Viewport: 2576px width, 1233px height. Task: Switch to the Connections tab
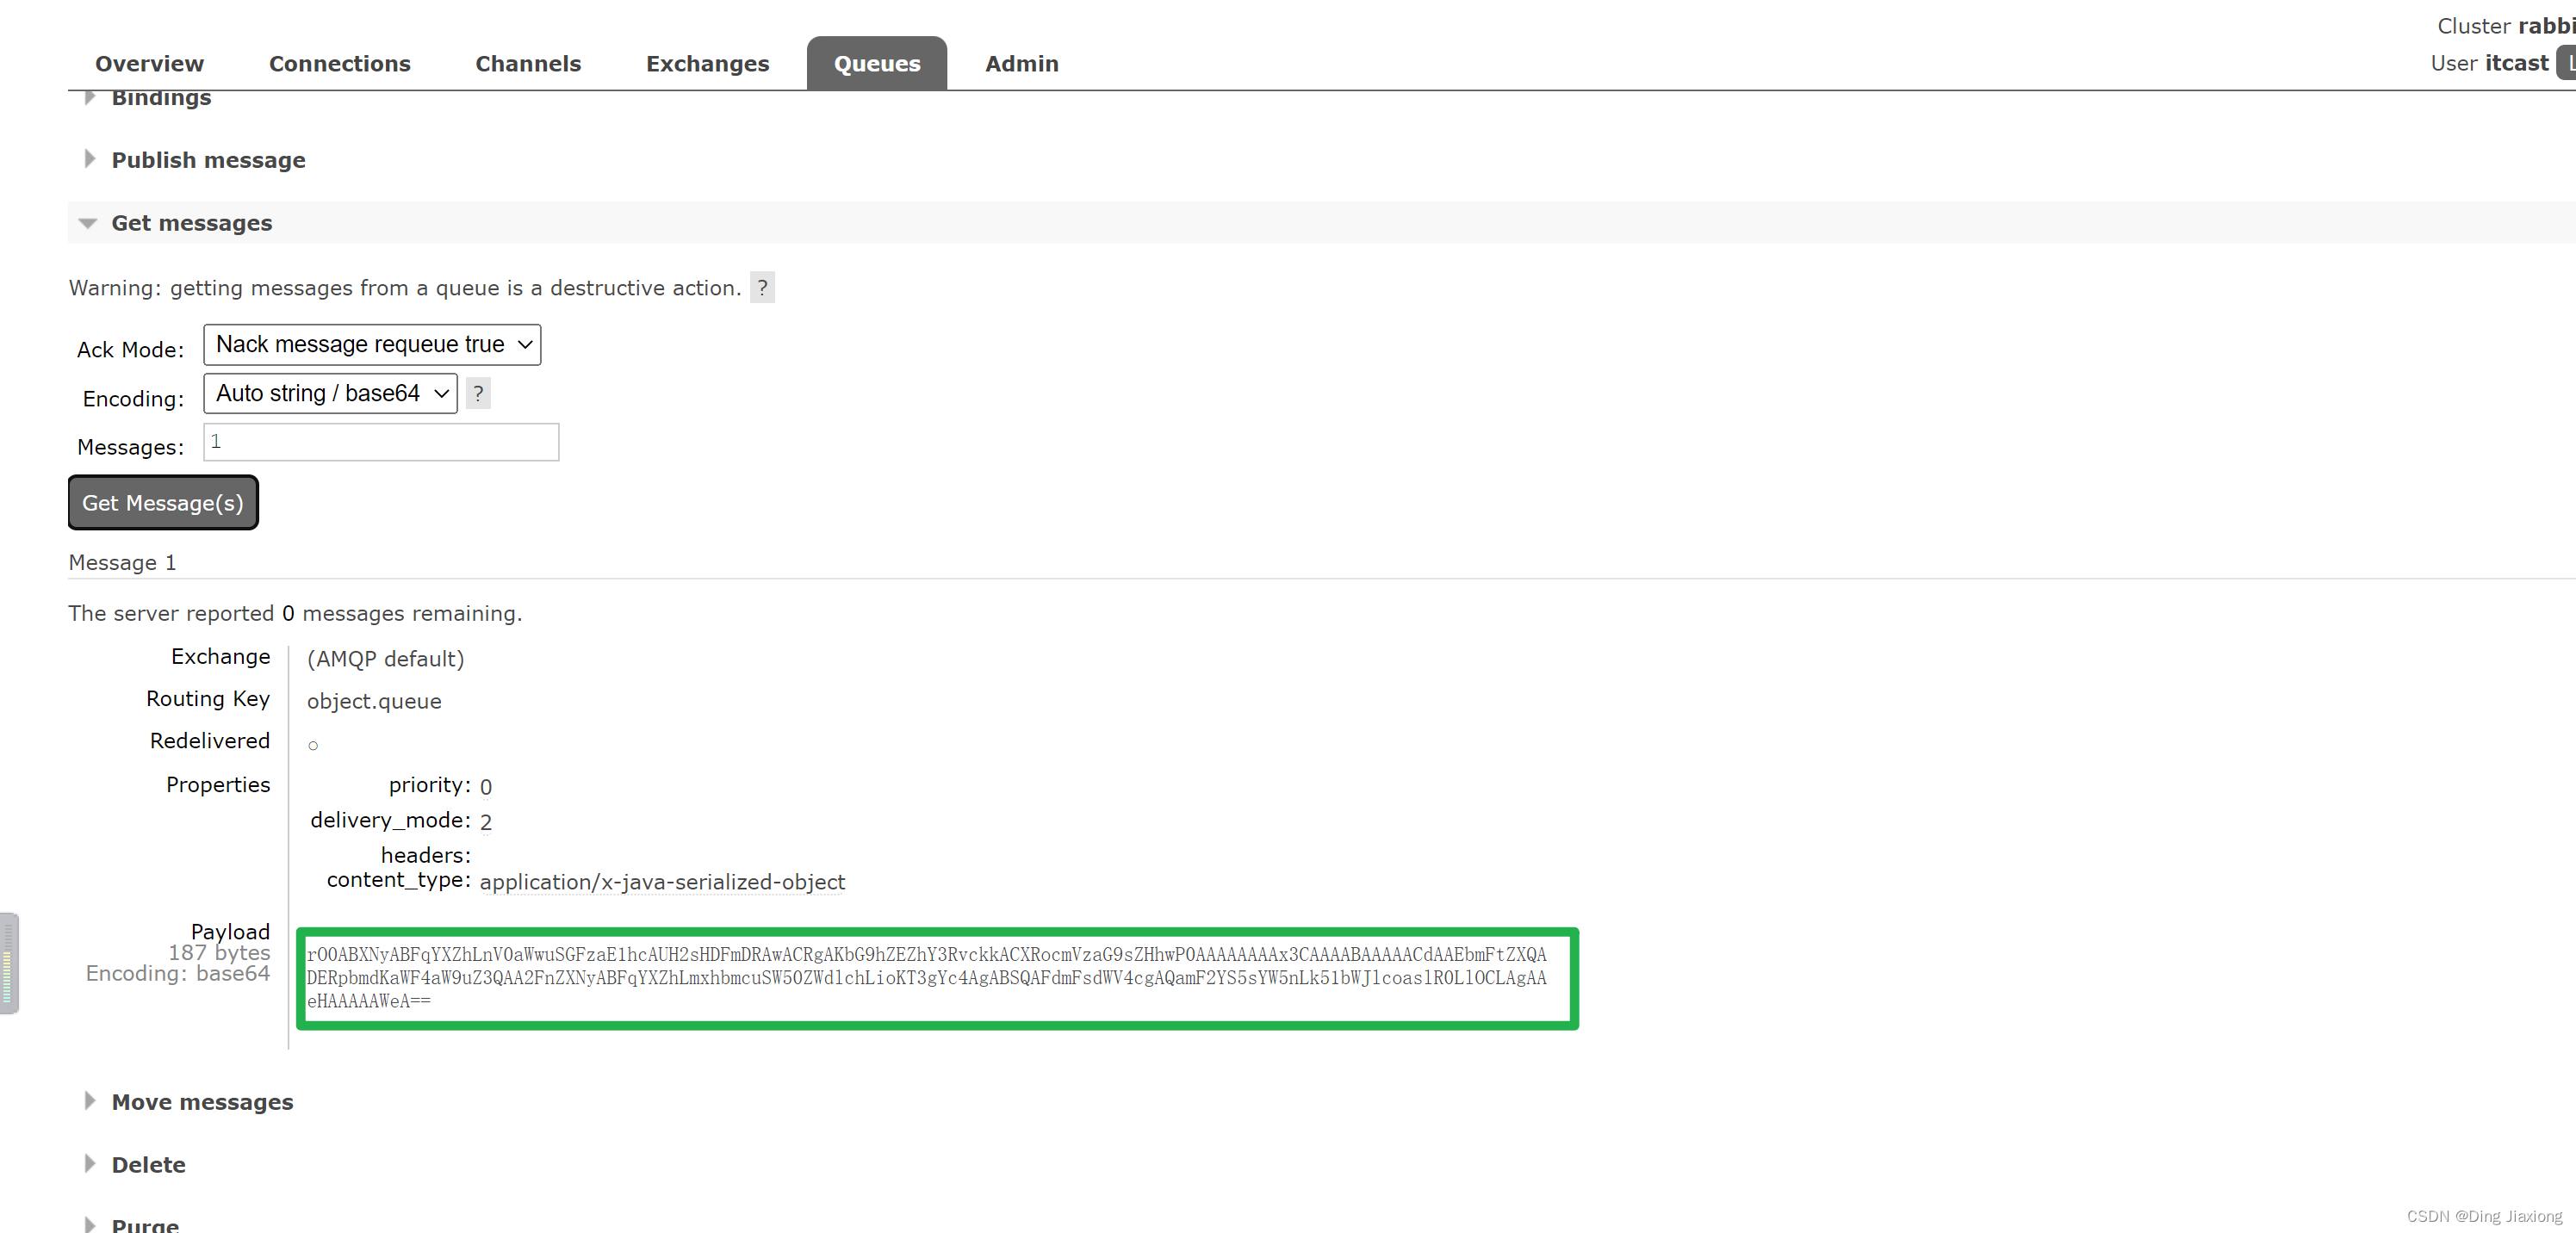(339, 64)
